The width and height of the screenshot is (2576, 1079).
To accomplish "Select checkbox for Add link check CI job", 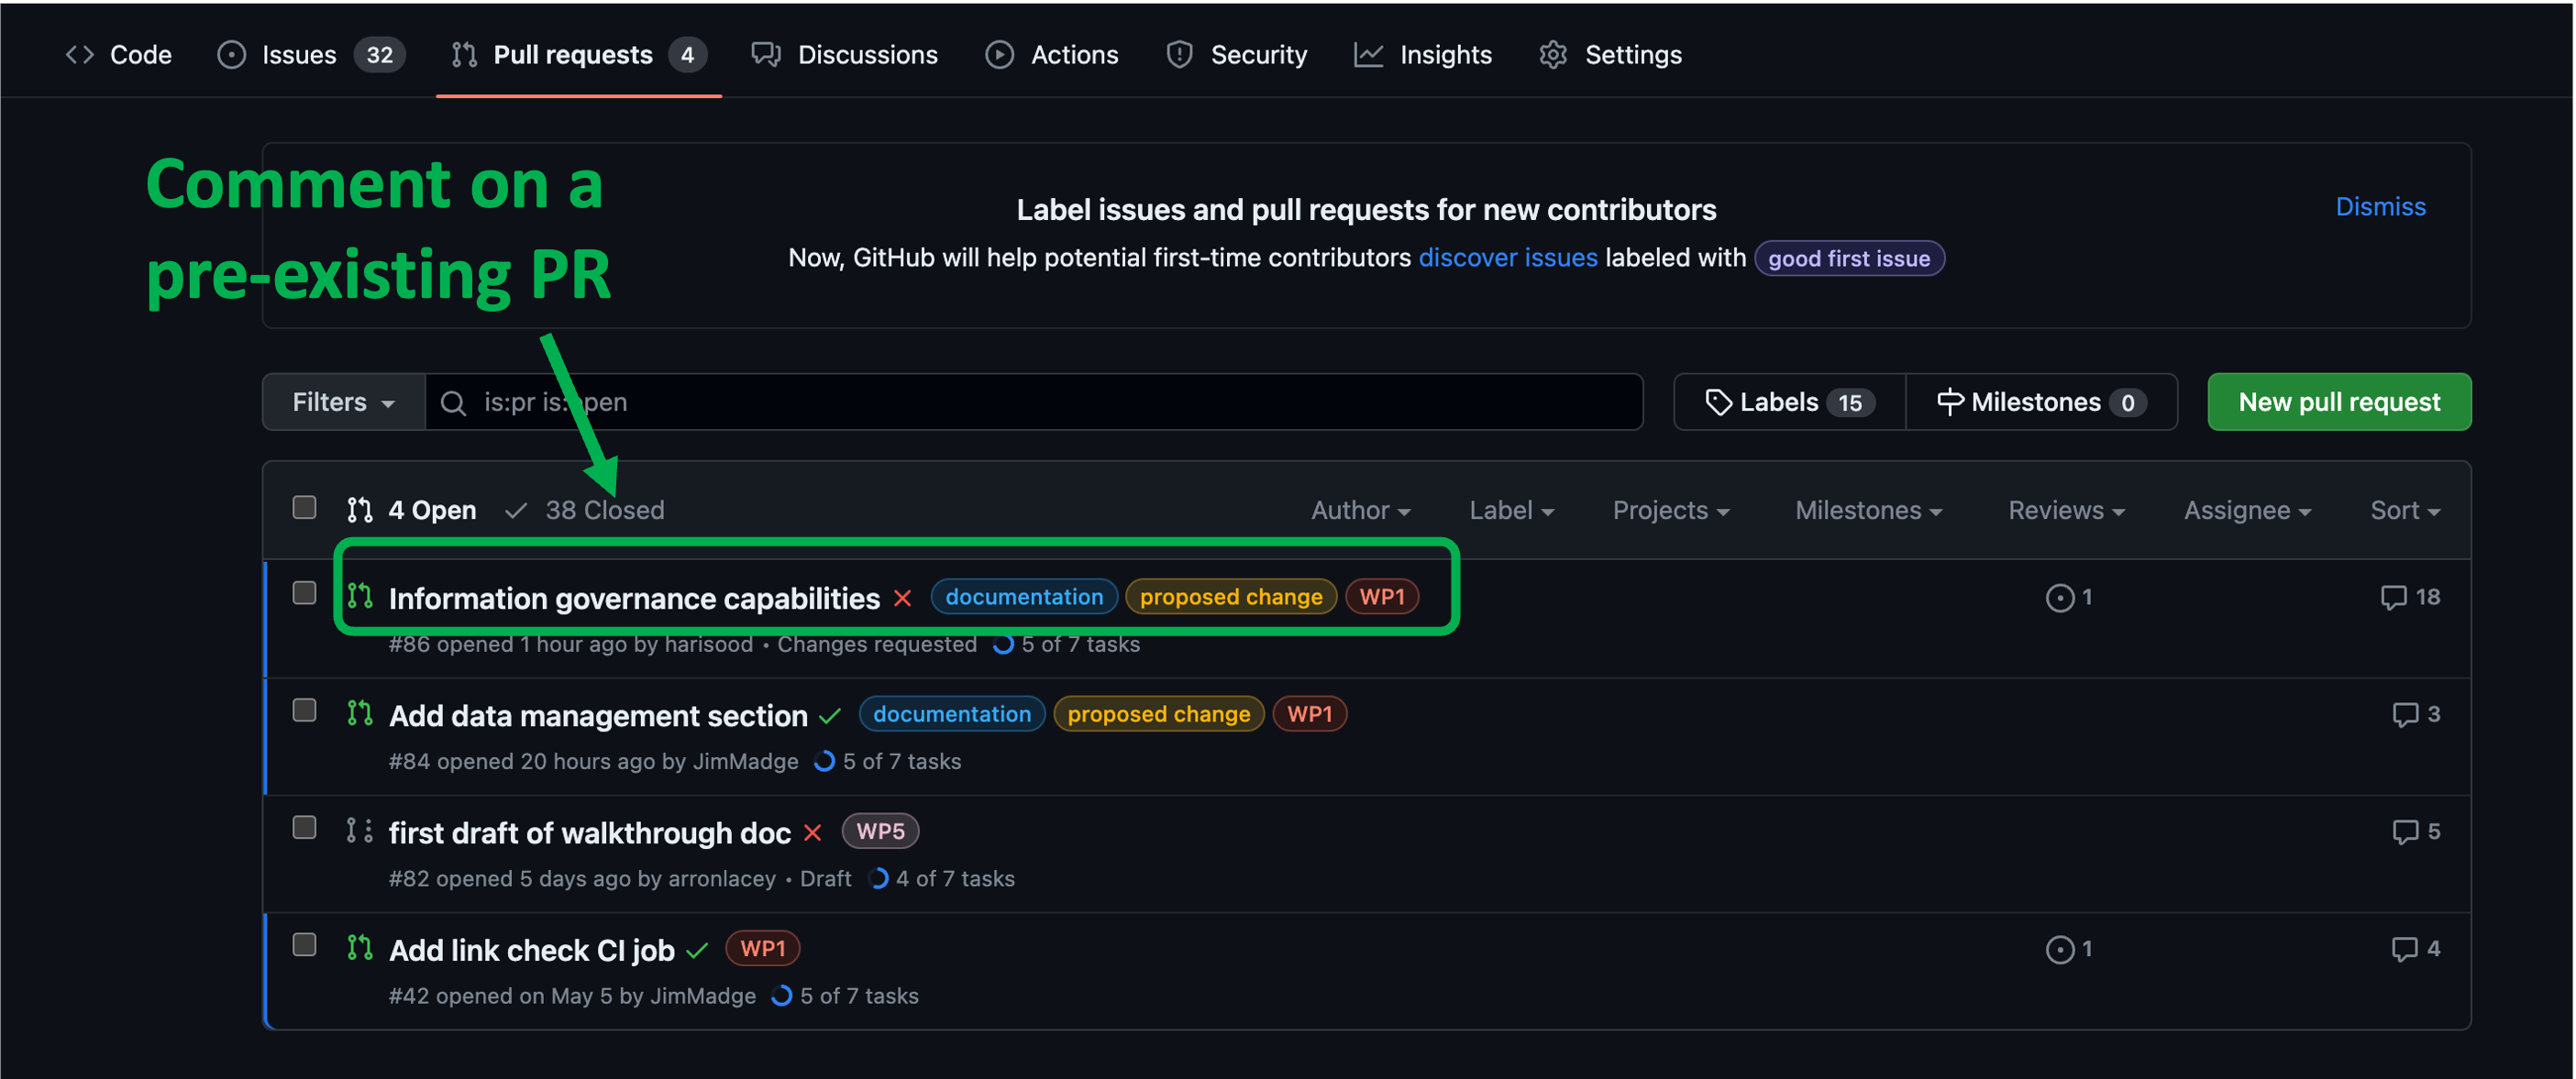I will click(304, 945).
